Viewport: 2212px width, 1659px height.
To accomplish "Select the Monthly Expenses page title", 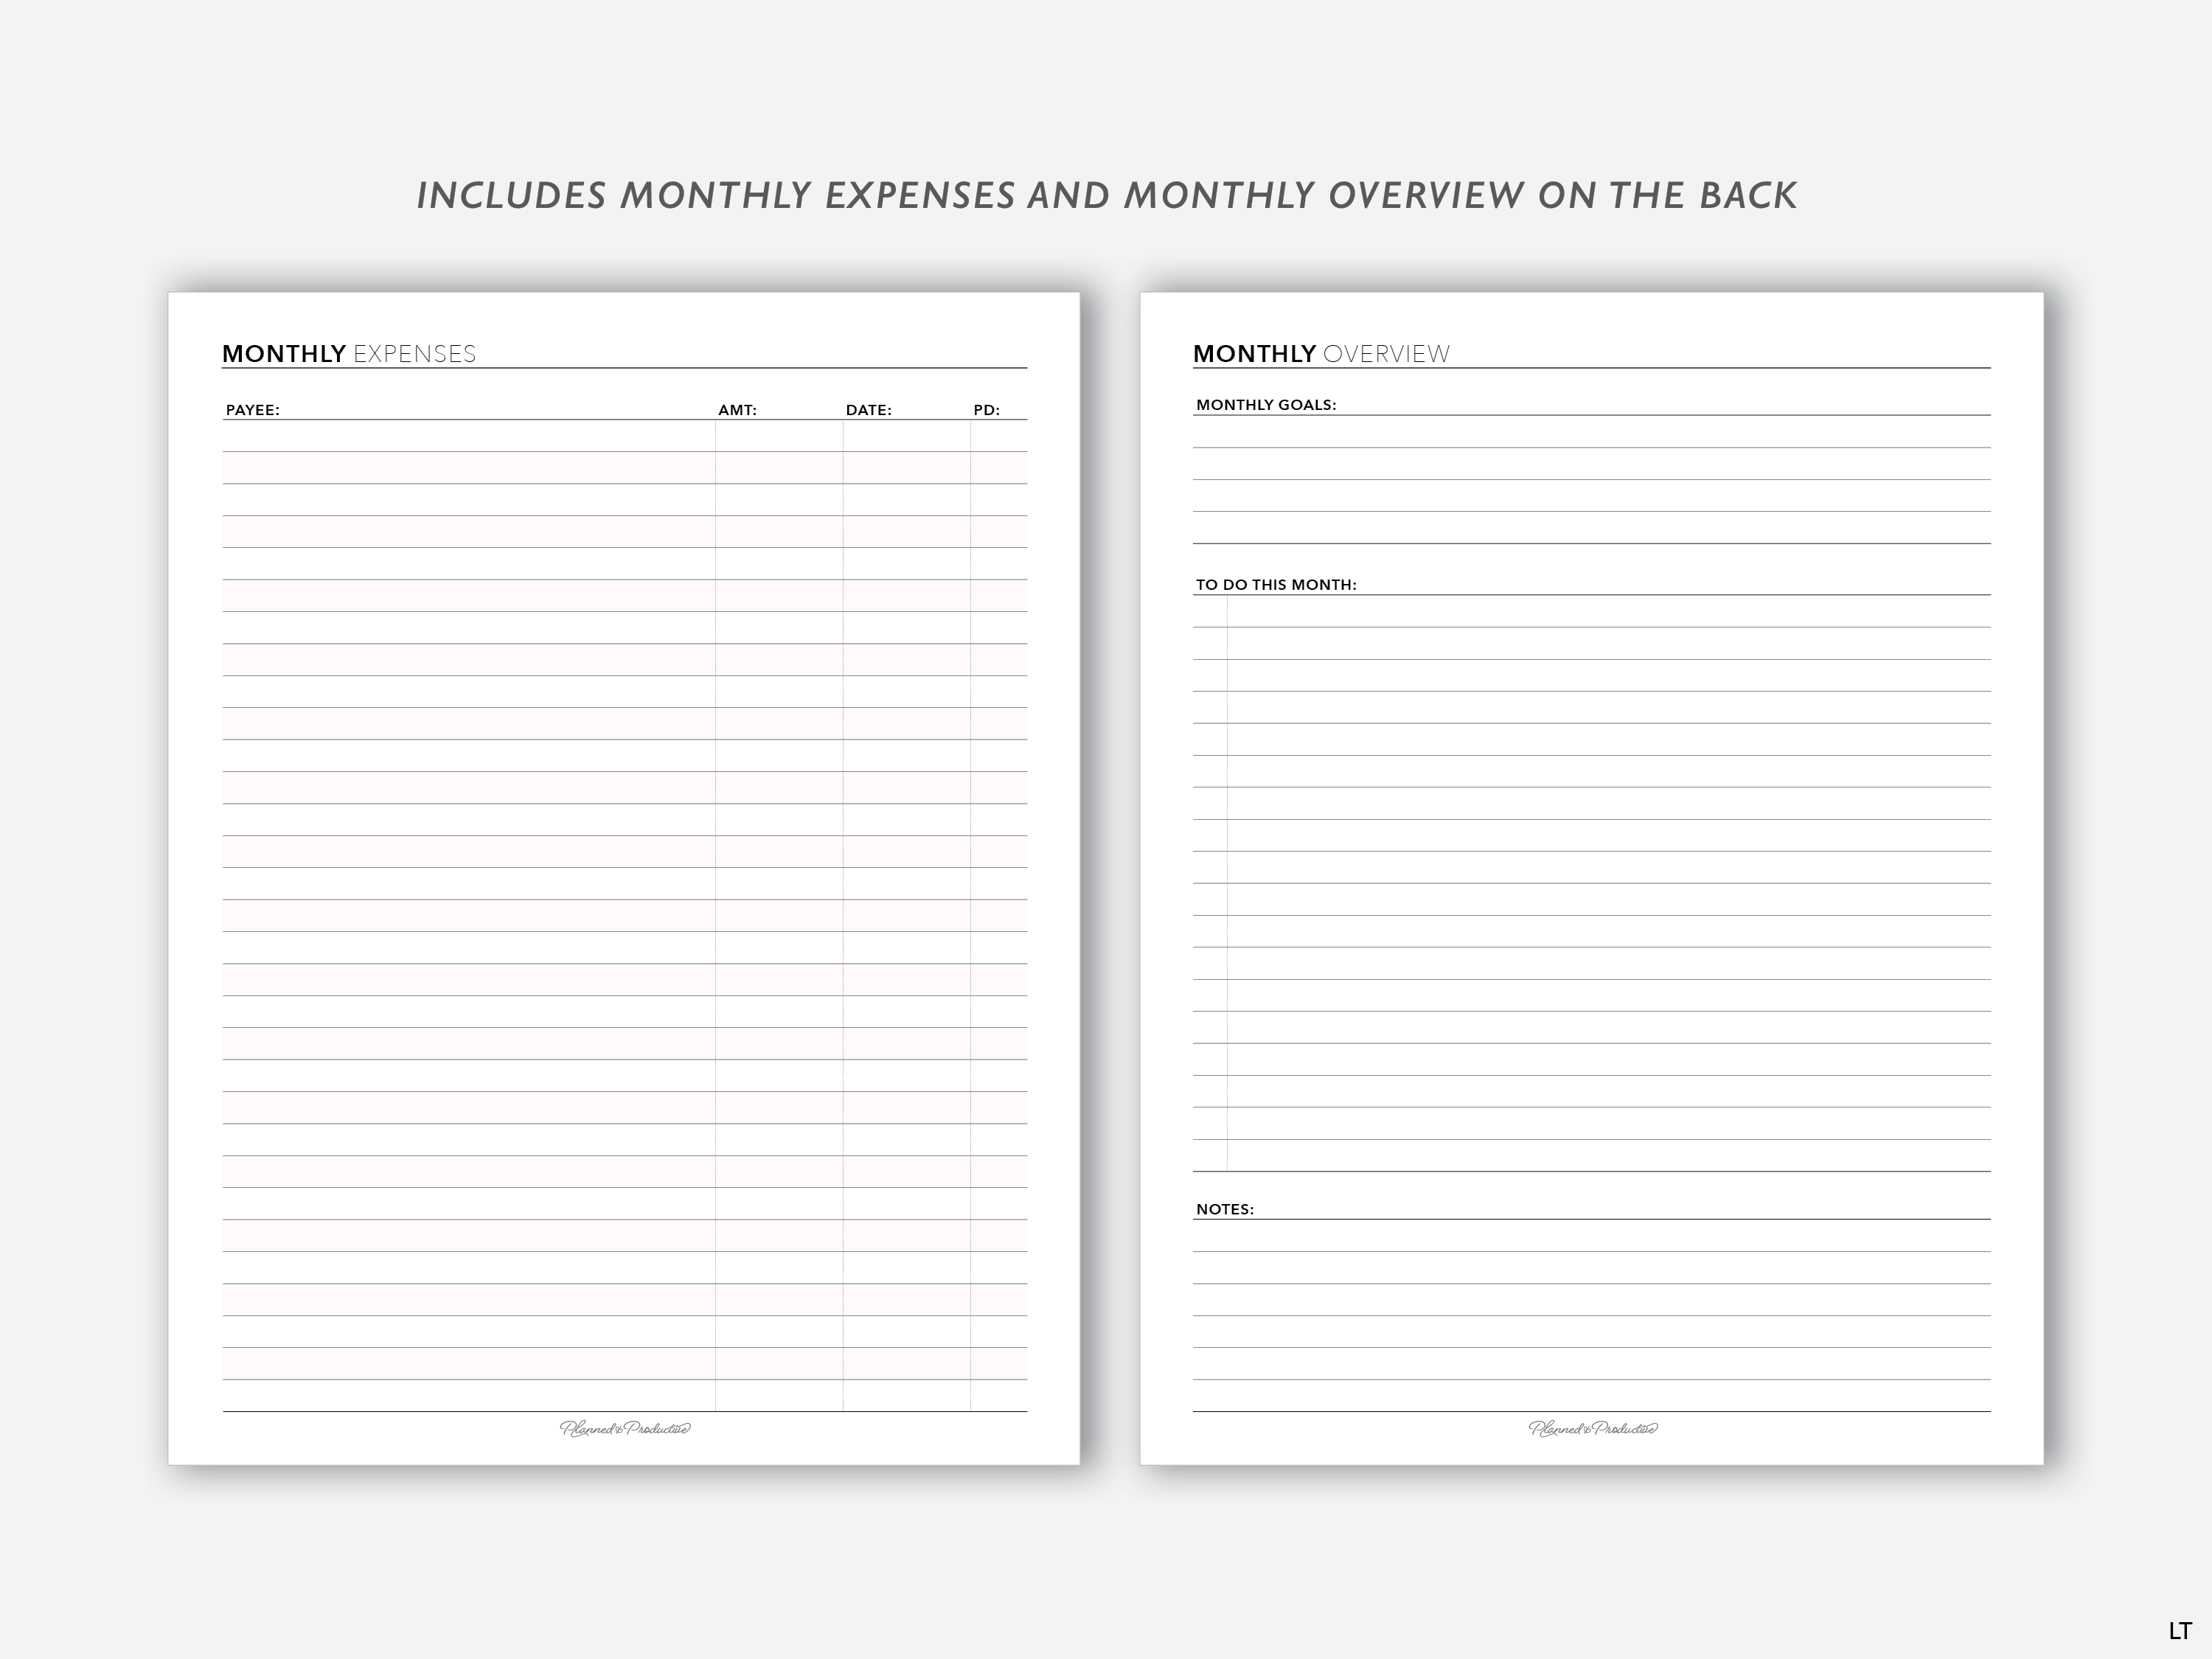I will [349, 354].
